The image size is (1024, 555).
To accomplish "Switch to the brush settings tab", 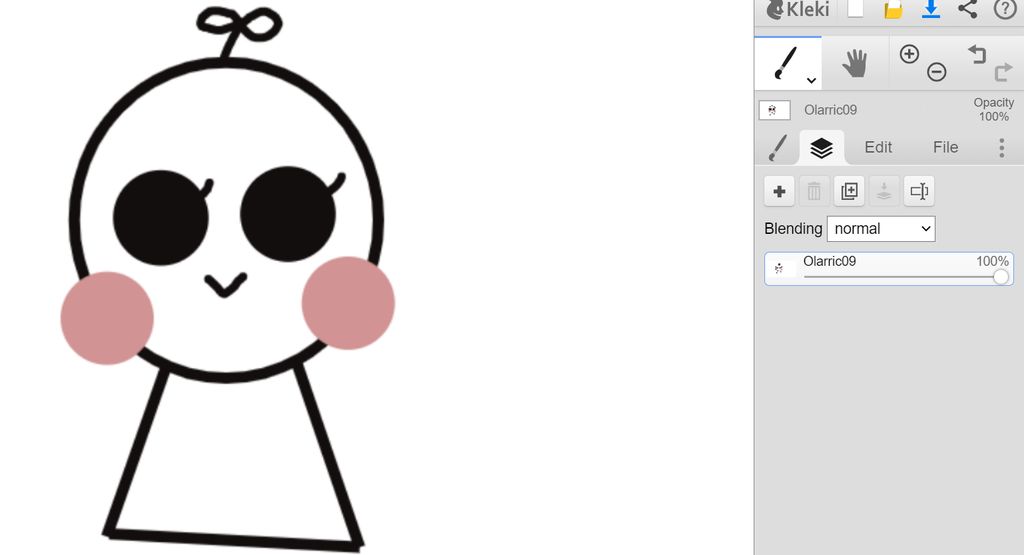I will coord(777,148).
